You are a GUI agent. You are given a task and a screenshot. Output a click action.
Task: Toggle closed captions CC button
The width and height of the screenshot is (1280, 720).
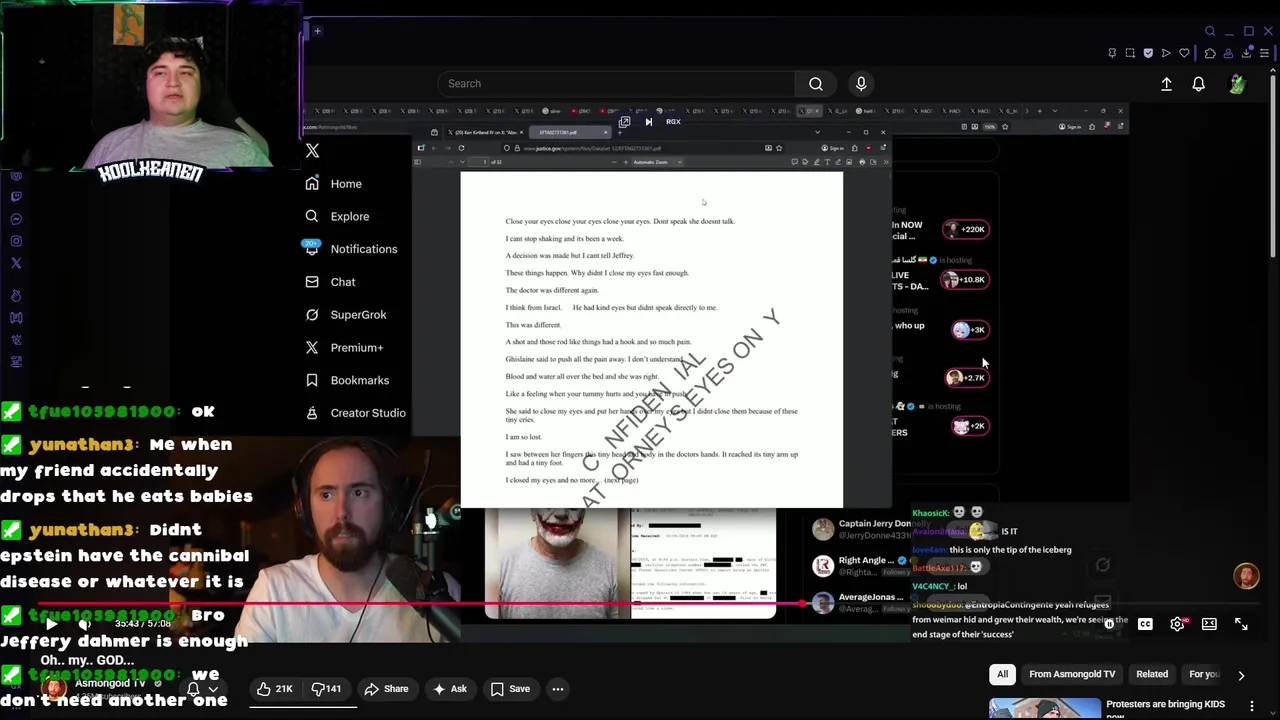1145,624
